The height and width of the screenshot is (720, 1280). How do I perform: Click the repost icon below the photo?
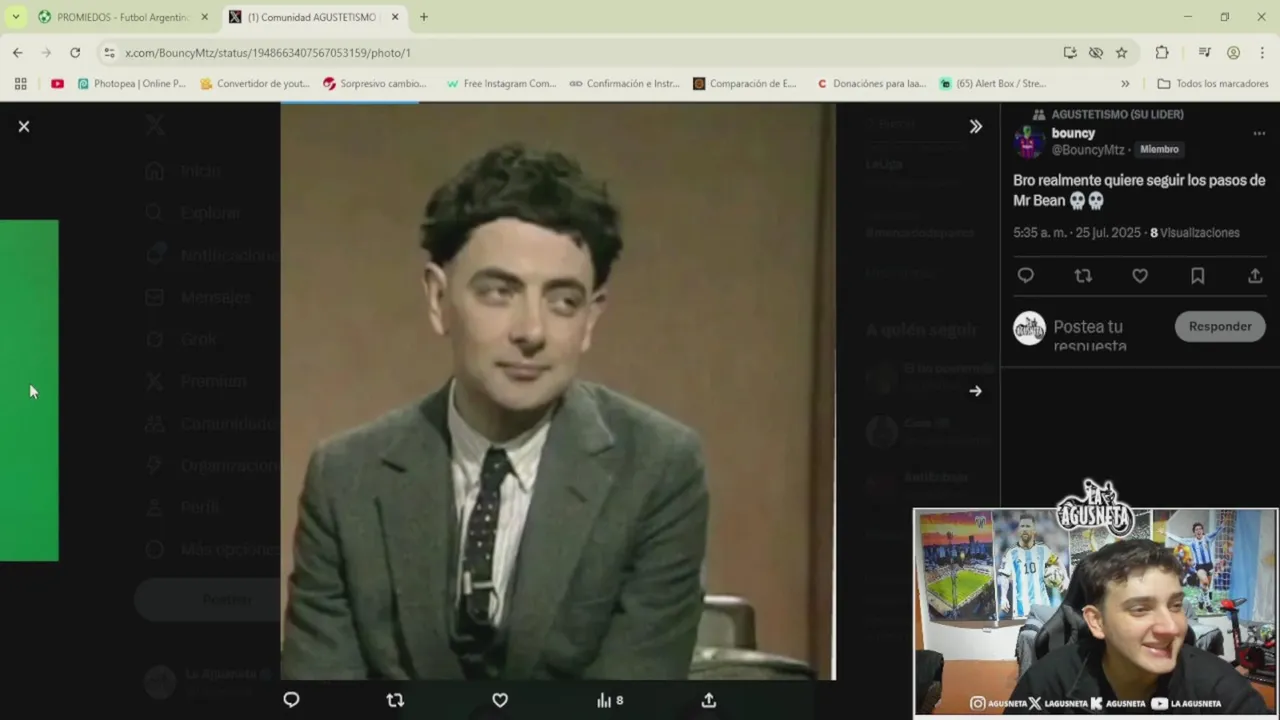click(x=395, y=700)
